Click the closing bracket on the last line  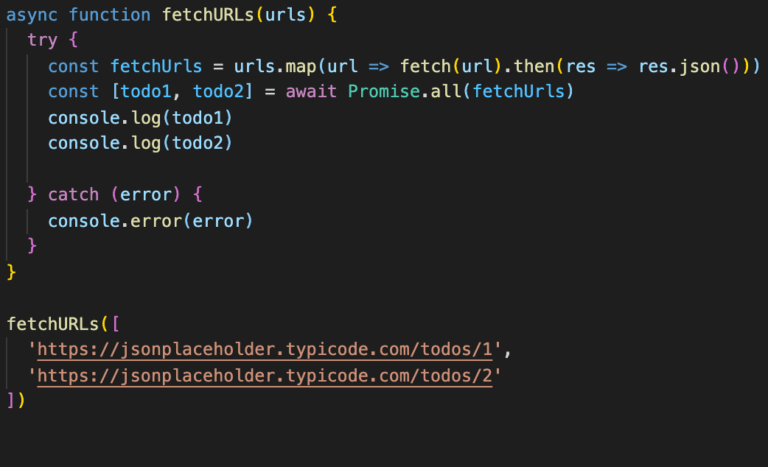pyautogui.click(x=11, y=401)
